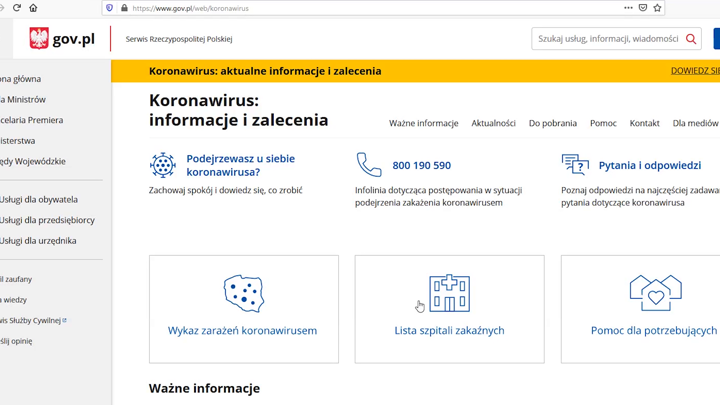Image resolution: width=720 pixels, height=405 pixels.
Task: Open the Aktualności menu tab
Action: coord(493,124)
